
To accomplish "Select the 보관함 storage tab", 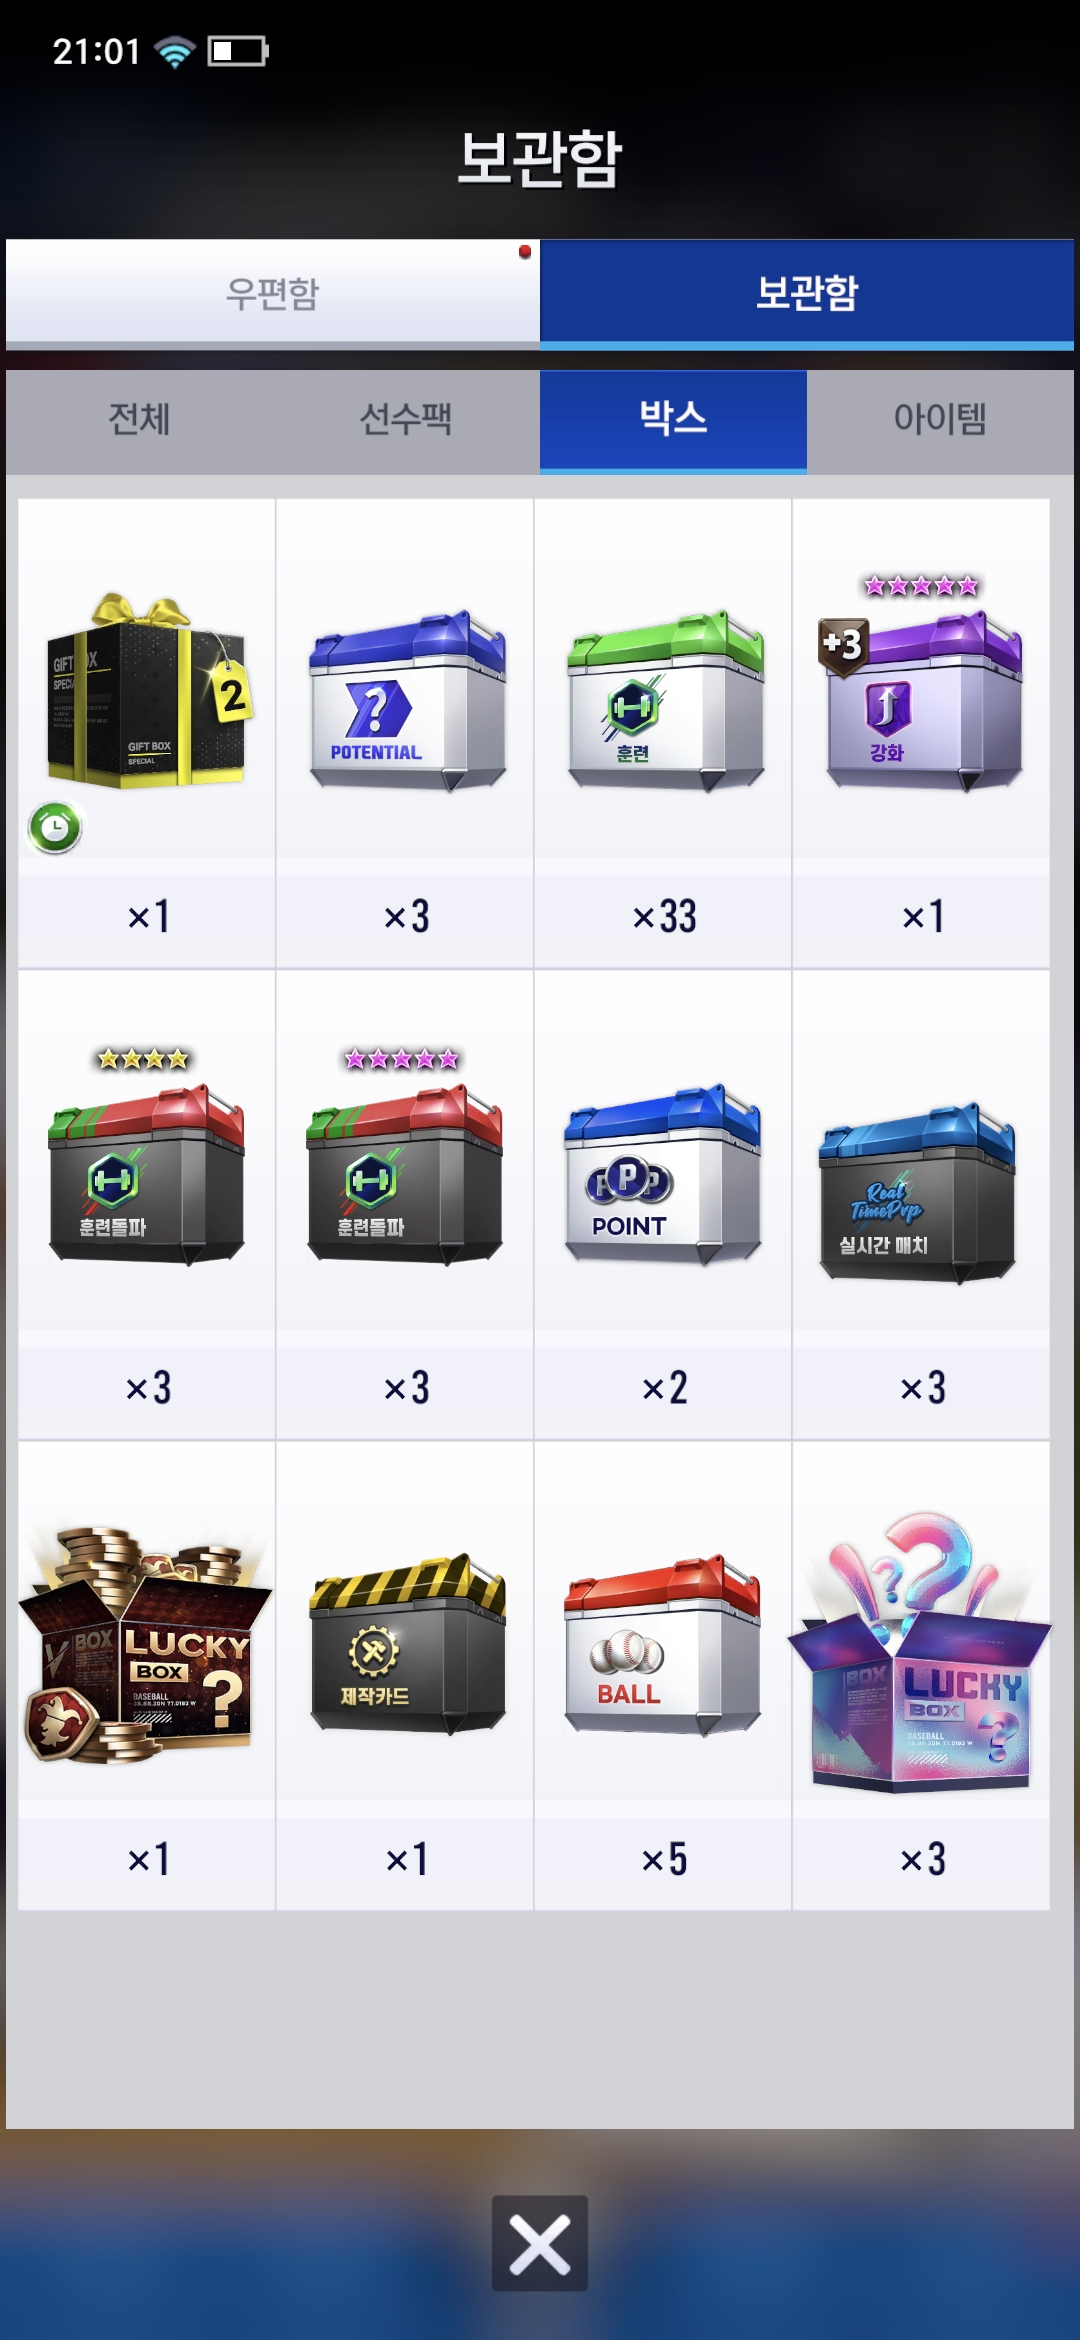I will click(807, 293).
